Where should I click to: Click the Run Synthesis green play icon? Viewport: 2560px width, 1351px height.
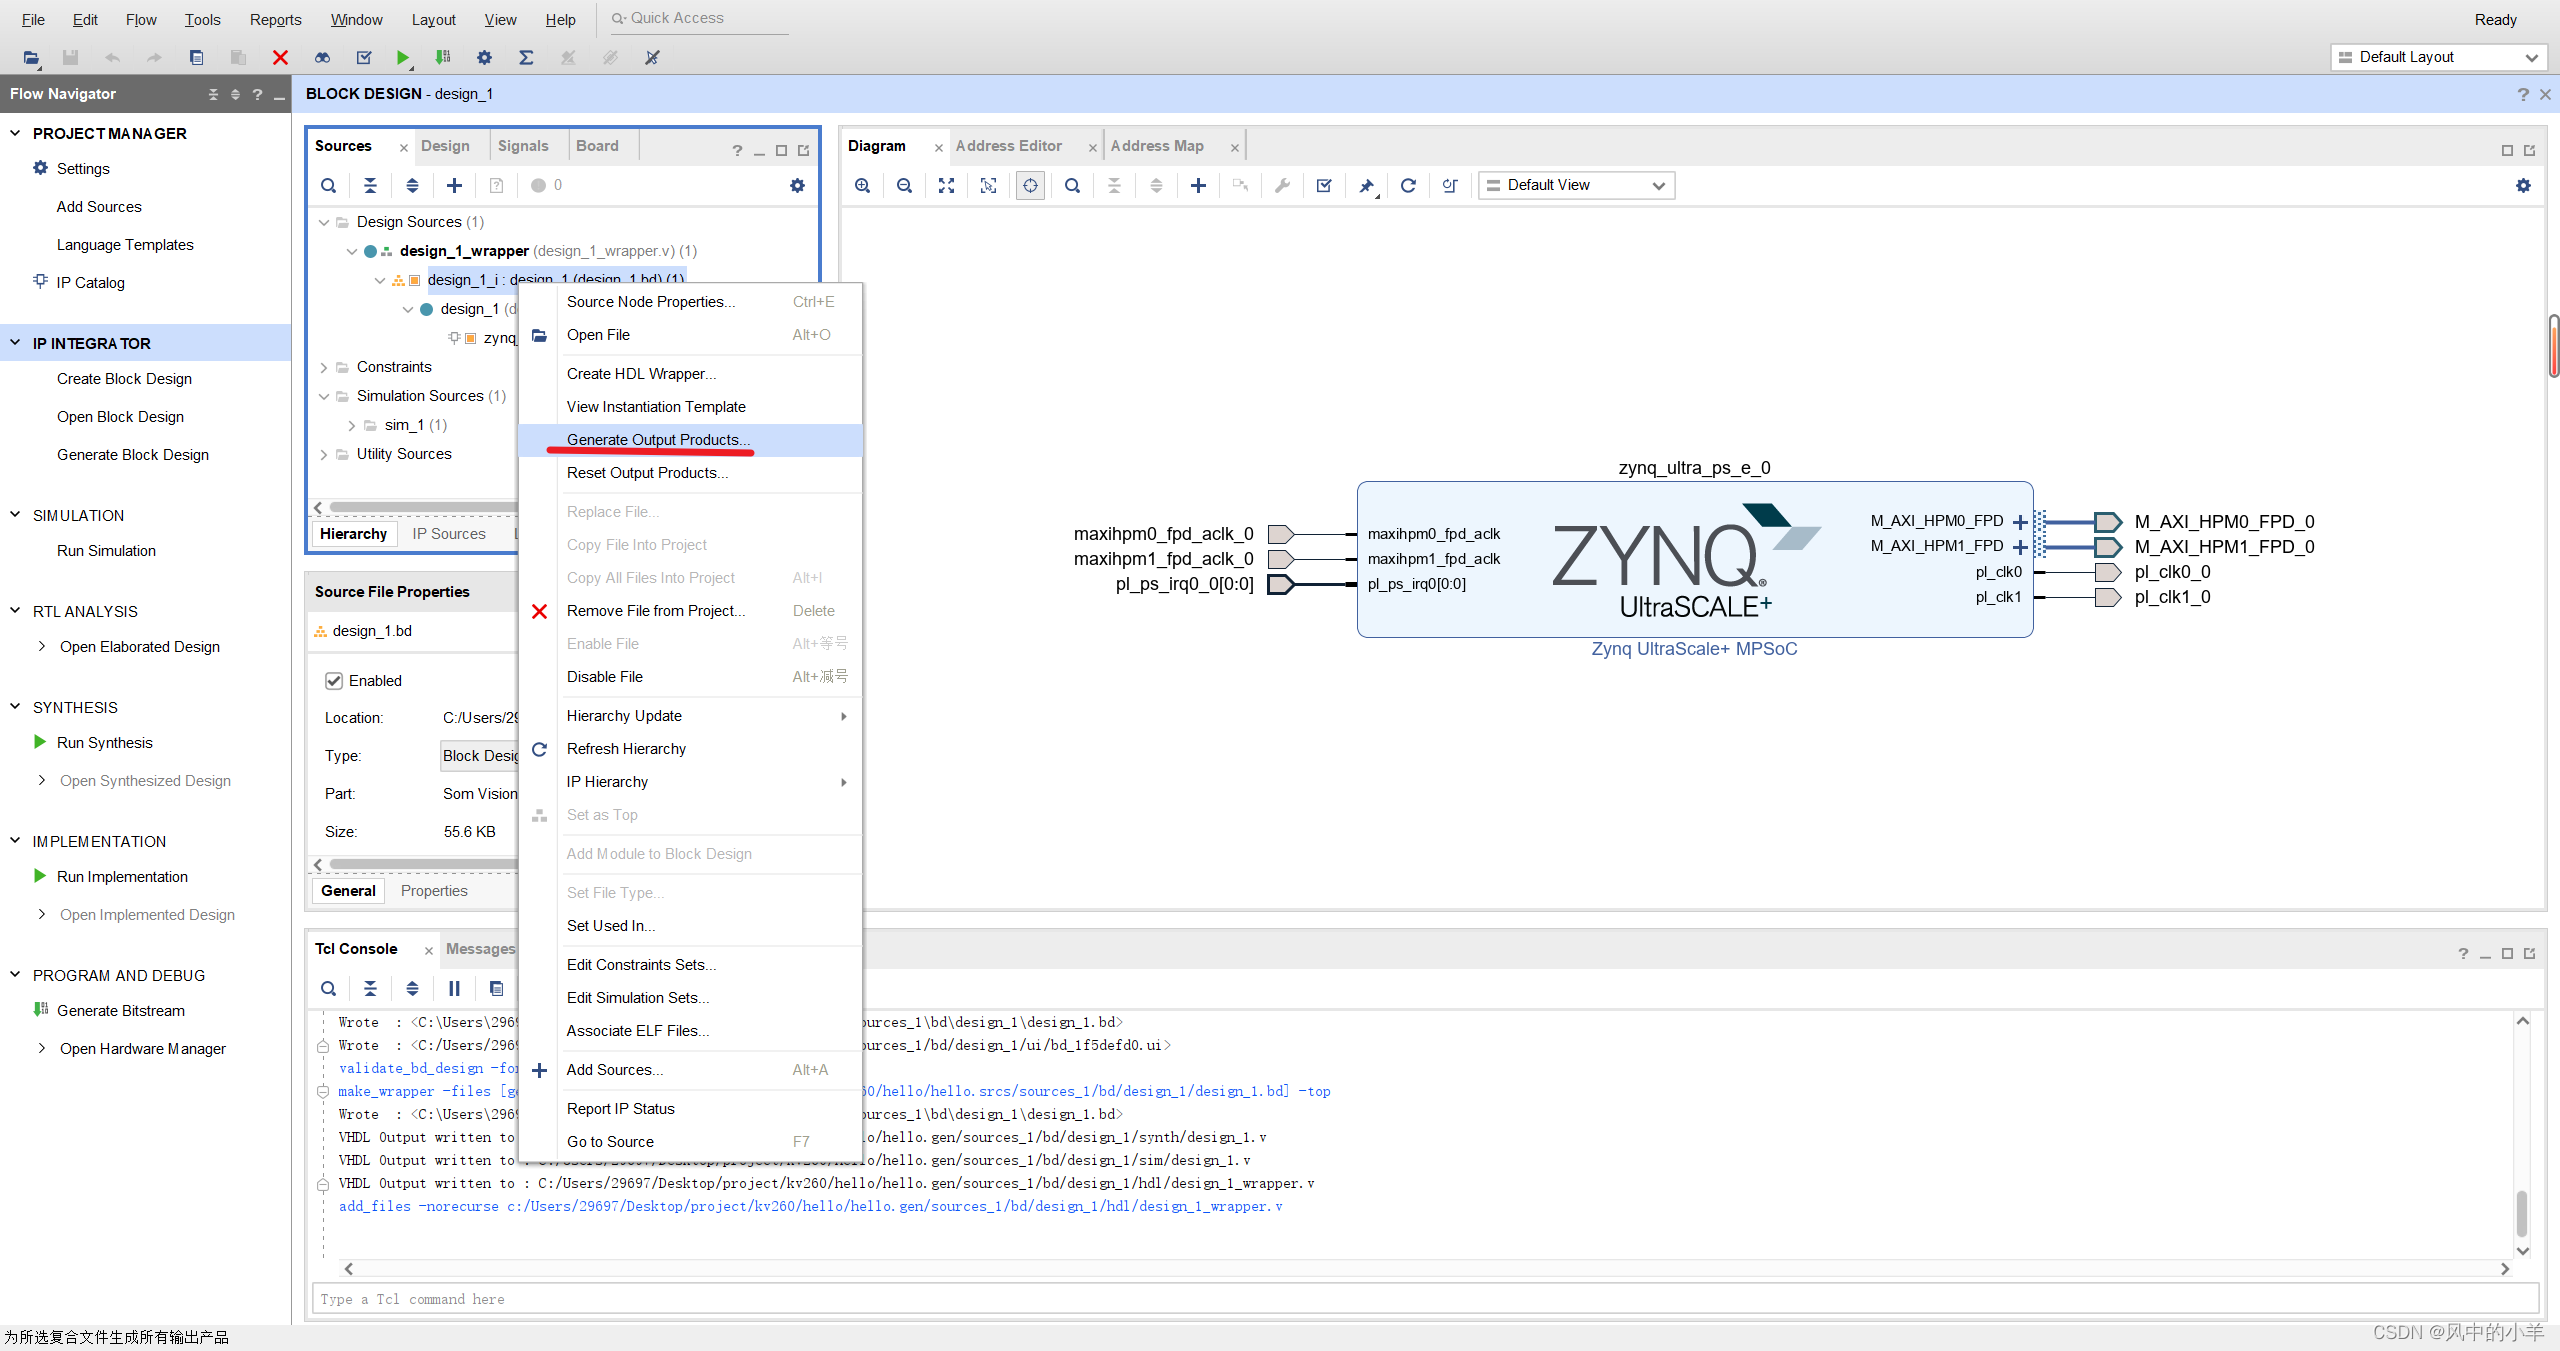(x=40, y=742)
